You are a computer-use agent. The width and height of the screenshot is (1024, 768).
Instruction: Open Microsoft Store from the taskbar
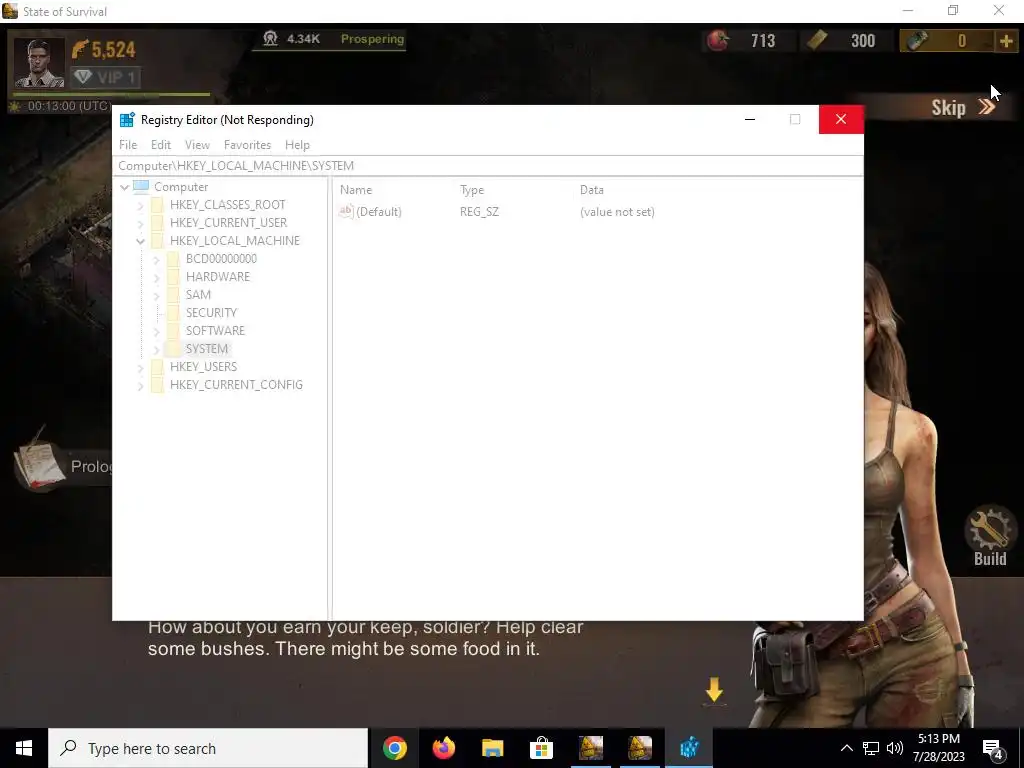(542, 748)
